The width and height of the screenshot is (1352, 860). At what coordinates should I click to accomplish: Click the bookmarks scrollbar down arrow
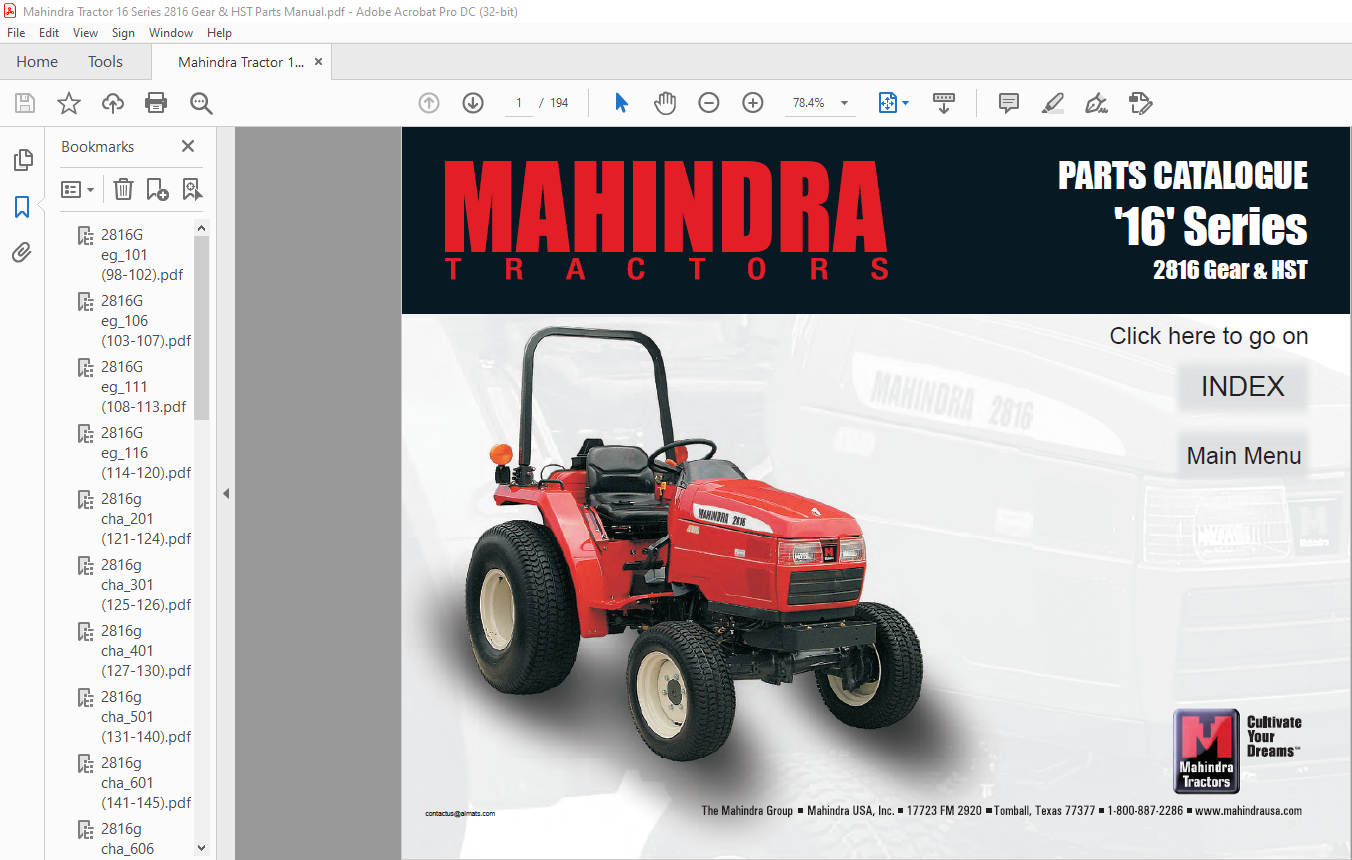click(x=201, y=848)
